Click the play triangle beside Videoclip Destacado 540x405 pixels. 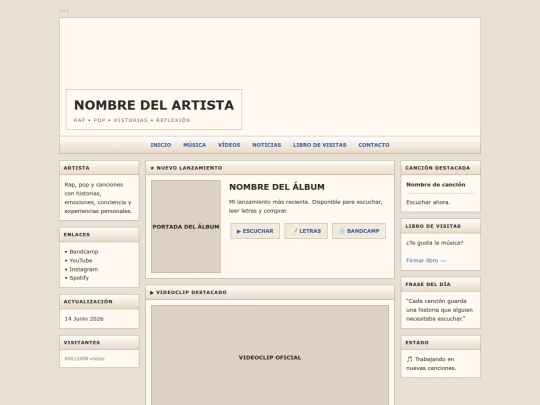click(x=152, y=292)
